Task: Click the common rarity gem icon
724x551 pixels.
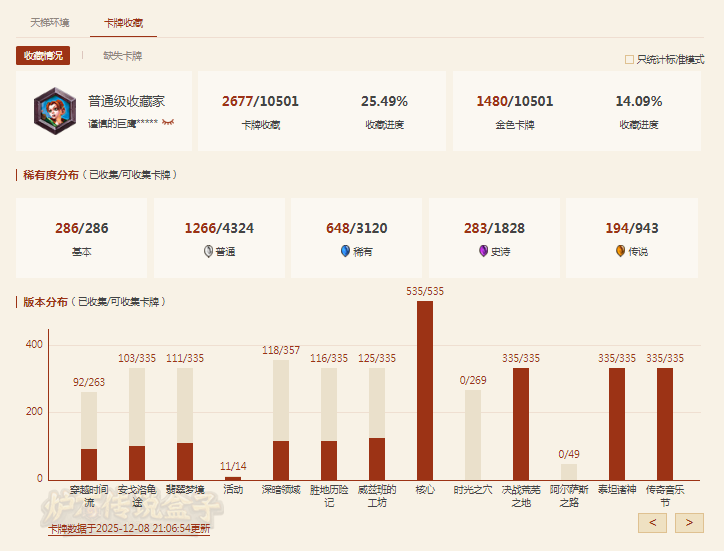Action: (x=208, y=252)
